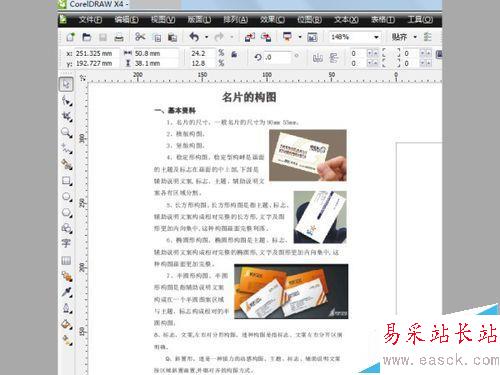Click the ruler origin corner box
500x375 pixels.
[83, 78]
